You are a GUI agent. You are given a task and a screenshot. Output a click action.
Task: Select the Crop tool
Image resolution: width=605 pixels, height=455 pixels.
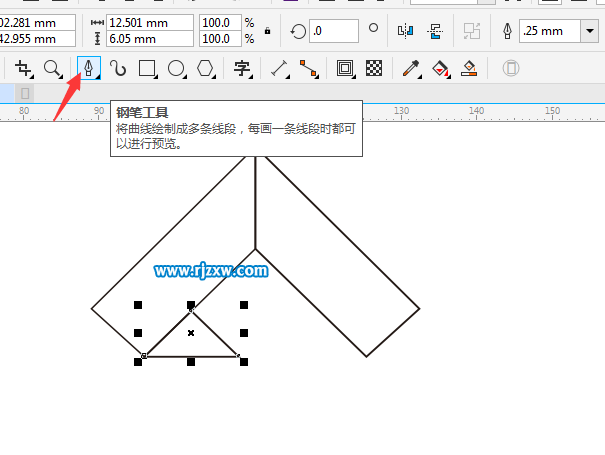(23, 68)
